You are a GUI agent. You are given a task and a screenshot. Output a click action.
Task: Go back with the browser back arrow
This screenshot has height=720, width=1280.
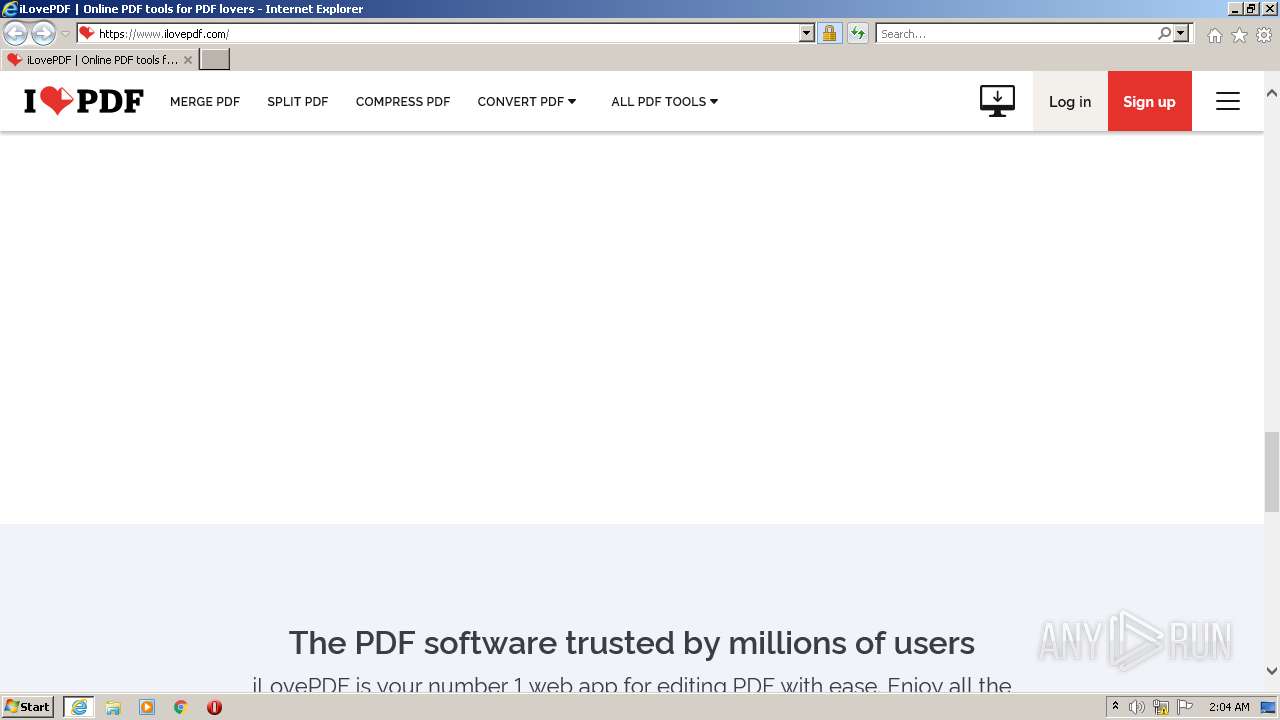[x=16, y=33]
